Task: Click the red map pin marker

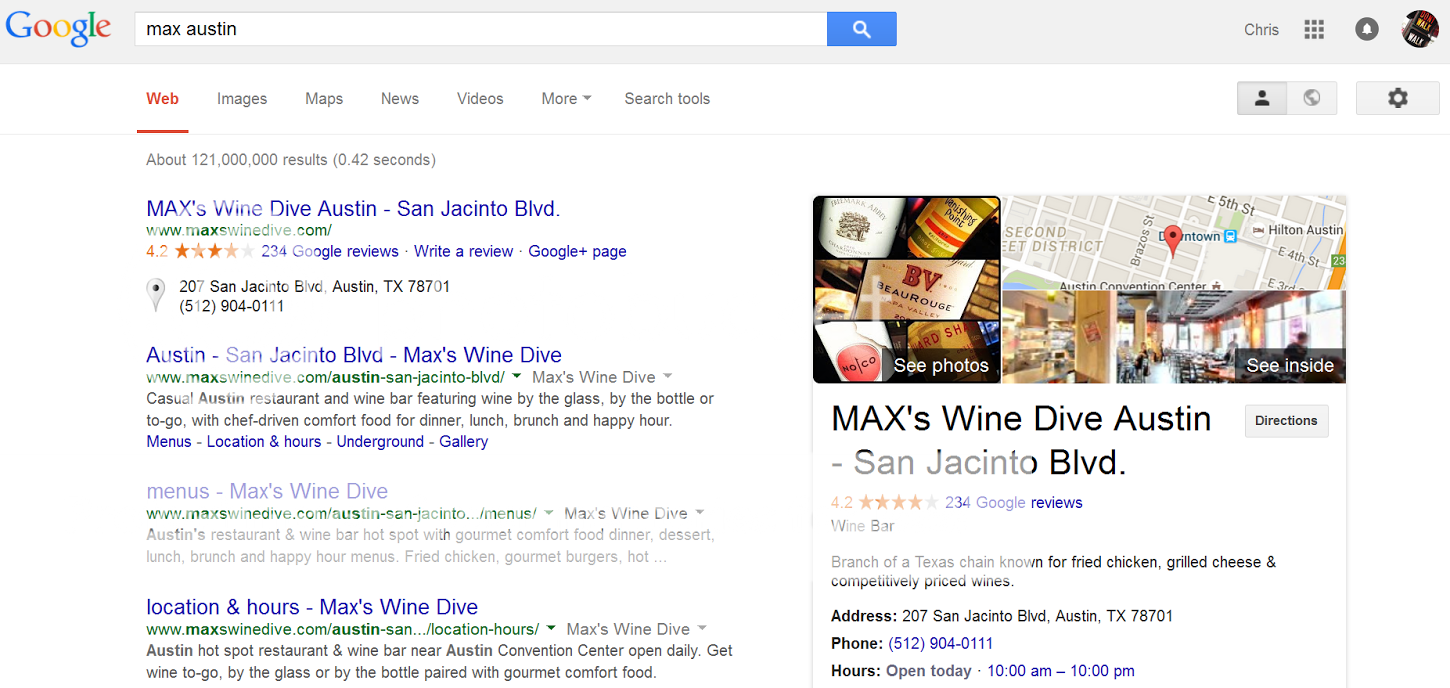Action: coord(1174,238)
